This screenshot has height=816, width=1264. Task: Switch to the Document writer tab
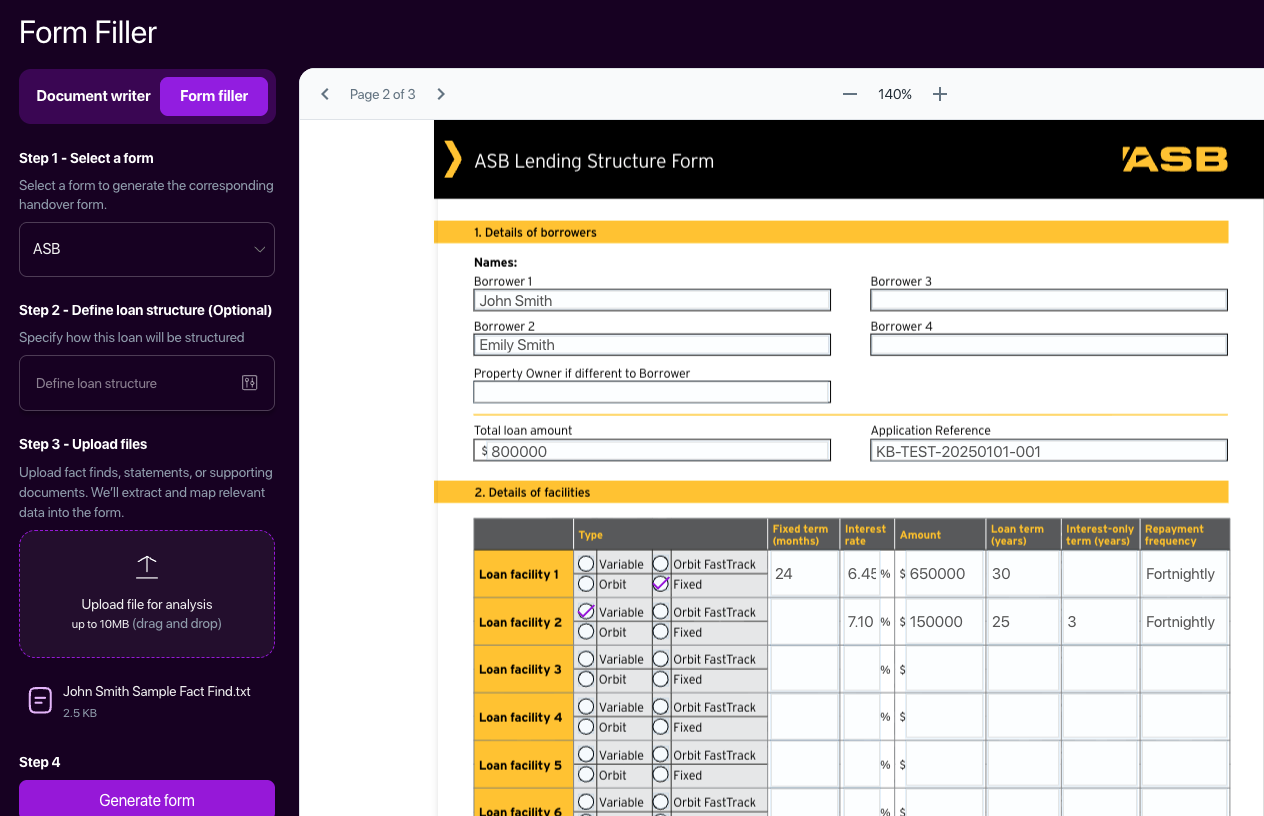coord(93,96)
